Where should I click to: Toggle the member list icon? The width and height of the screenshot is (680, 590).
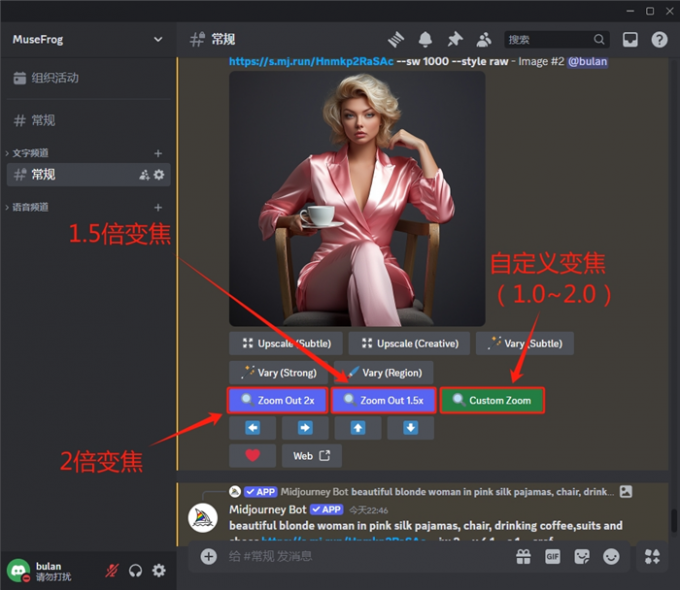(484, 39)
